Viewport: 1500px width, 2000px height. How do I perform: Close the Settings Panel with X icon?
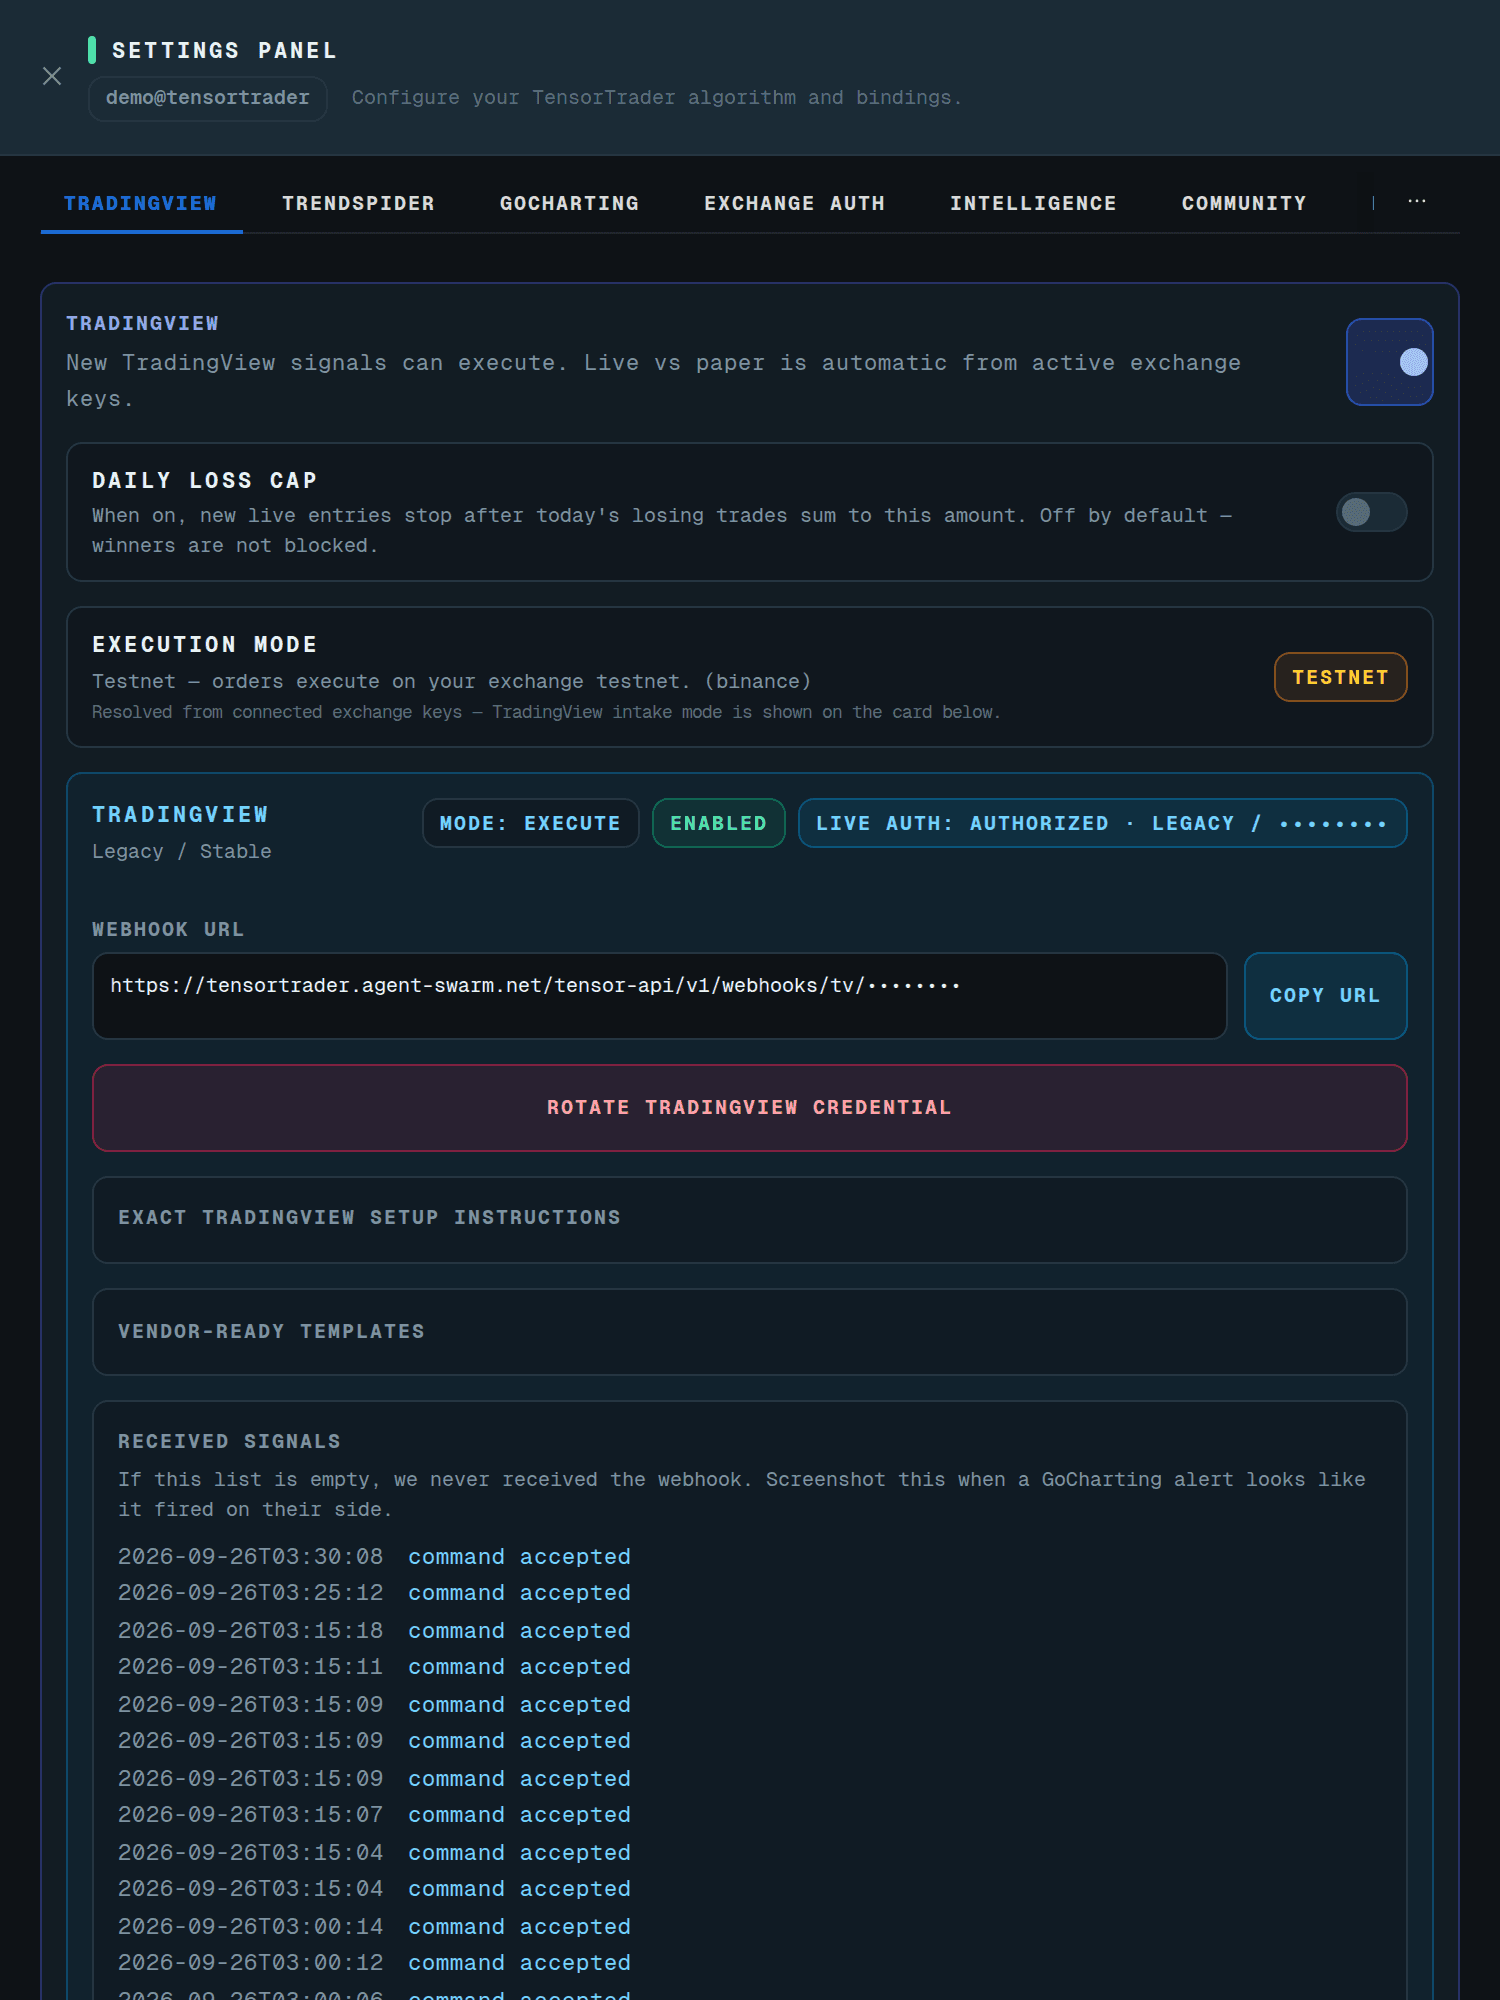52,76
